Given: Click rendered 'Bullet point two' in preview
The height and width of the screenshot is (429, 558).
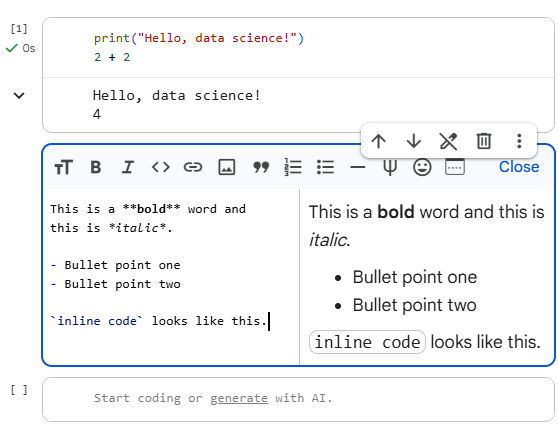Looking at the screenshot, I should pos(415,305).
